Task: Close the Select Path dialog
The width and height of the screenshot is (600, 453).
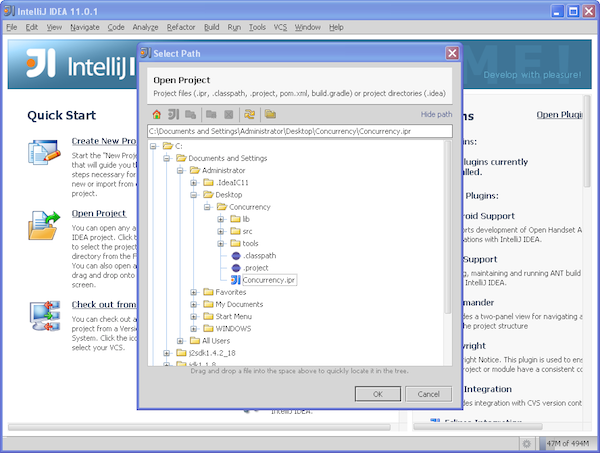Action: [452, 53]
